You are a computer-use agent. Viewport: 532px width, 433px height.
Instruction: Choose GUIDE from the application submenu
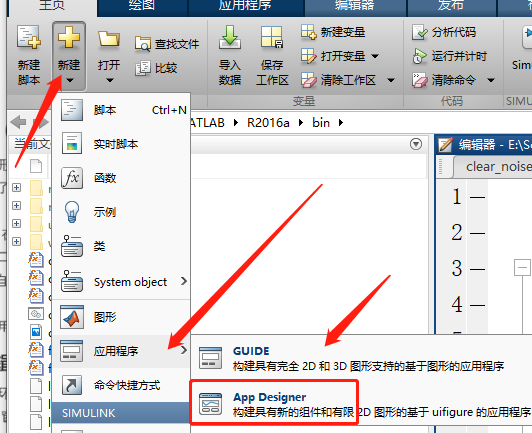(x=360, y=358)
